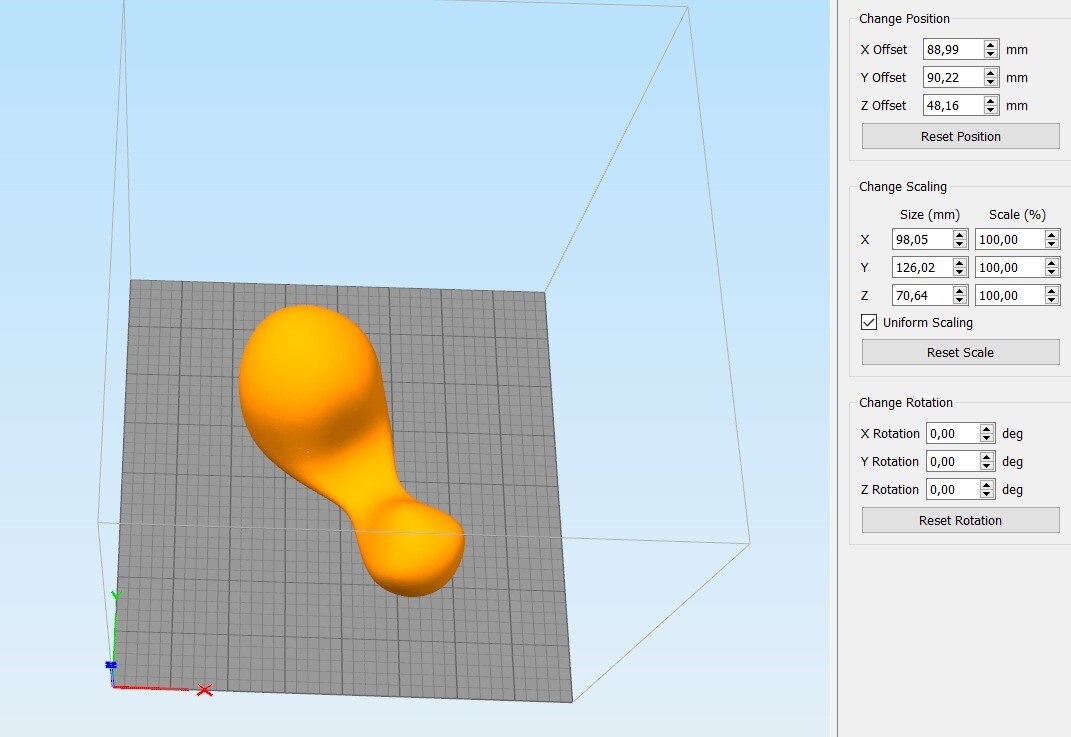The image size is (1071, 737).
Task: Click the 'Change Rotation' group title
Action: pyautogui.click(x=906, y=402)
